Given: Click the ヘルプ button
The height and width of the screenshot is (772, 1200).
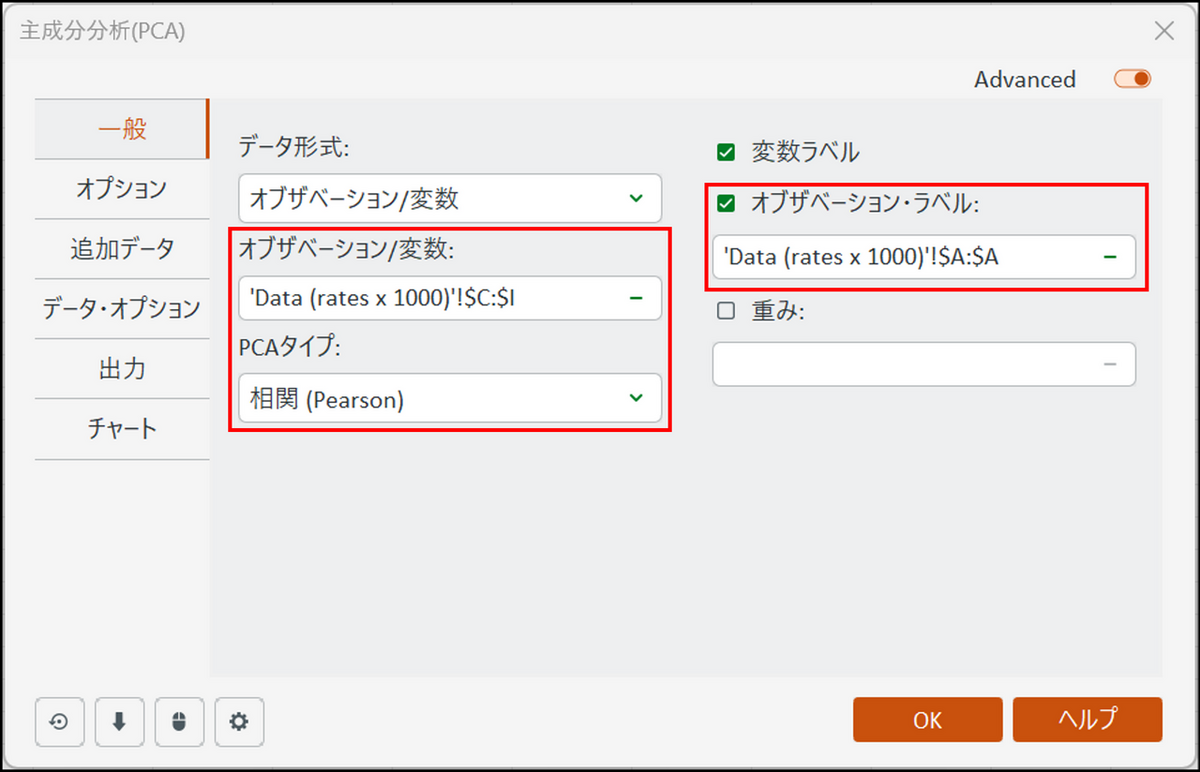Looking at the screenshot, I should coord(1087,720).
